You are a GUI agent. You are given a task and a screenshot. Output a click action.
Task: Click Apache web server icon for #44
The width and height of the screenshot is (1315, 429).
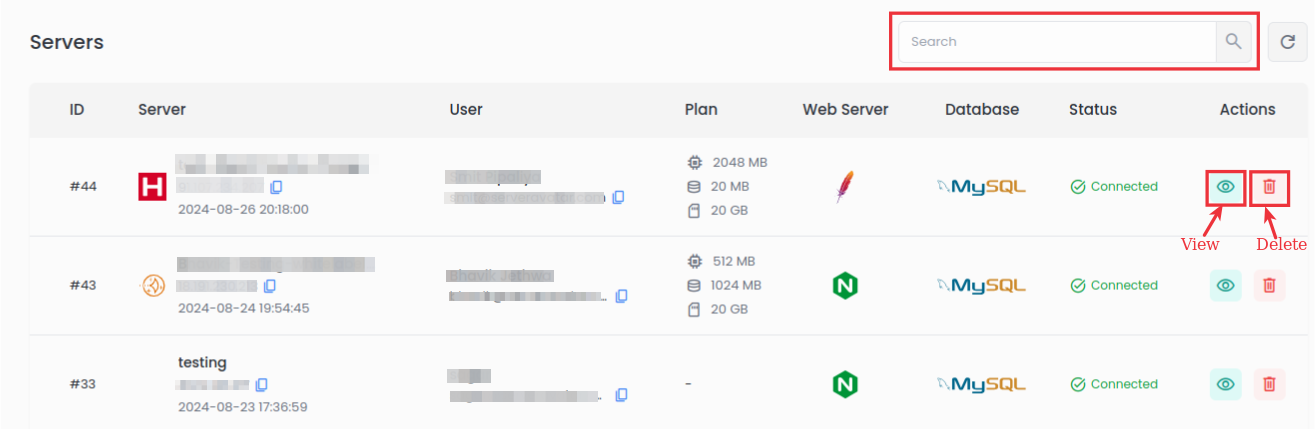pos(845,187)
